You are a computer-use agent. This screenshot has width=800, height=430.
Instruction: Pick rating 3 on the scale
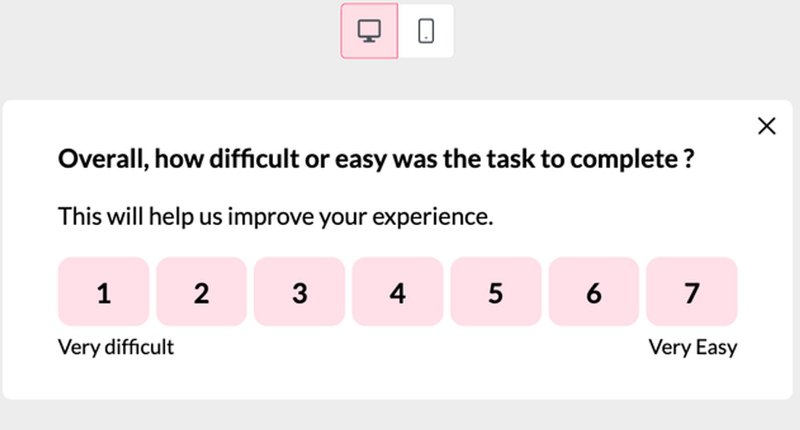[x=299, y=292]
